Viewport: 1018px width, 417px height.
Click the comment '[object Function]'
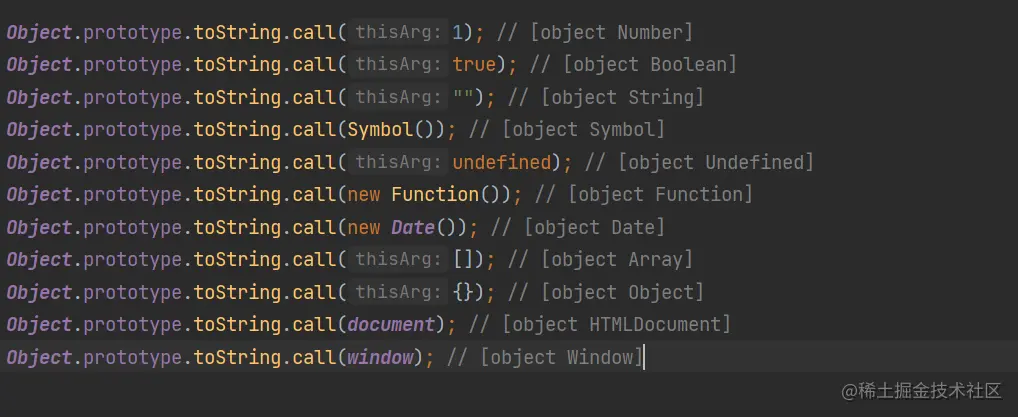pos(660,195)
